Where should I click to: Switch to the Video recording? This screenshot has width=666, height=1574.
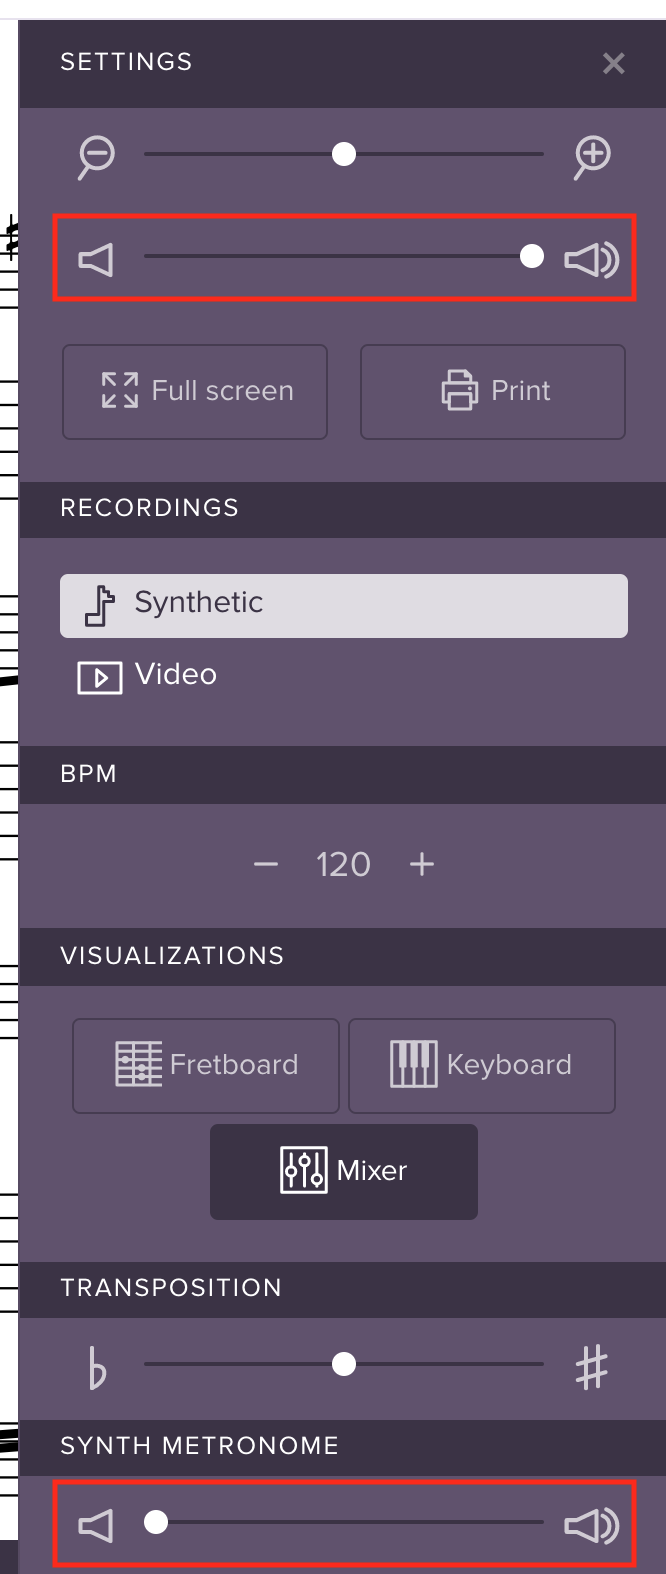click(146, 675)
